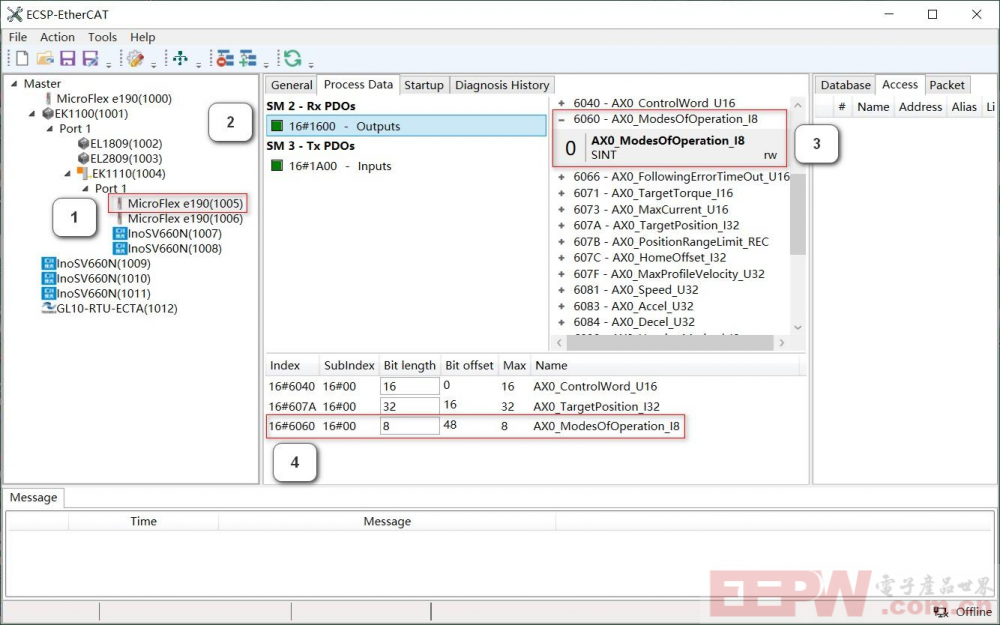The height and width of the screenshot is (625, 1000).
Task: Select MicroFlex e190(1005) in the tree
Action: [x=185, y=203]
